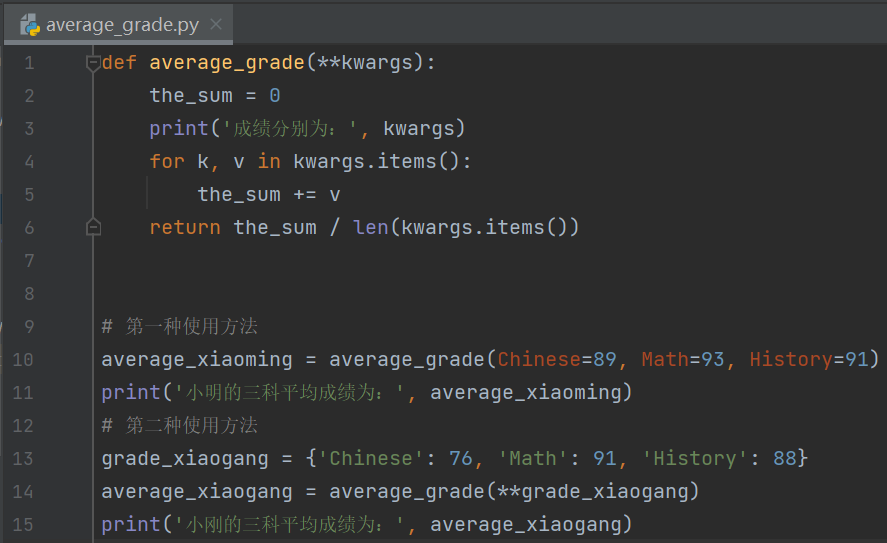This screenshot has height=543, width=887.
Task: Click line number 10 in the gutter
Action: pos(23,359)
